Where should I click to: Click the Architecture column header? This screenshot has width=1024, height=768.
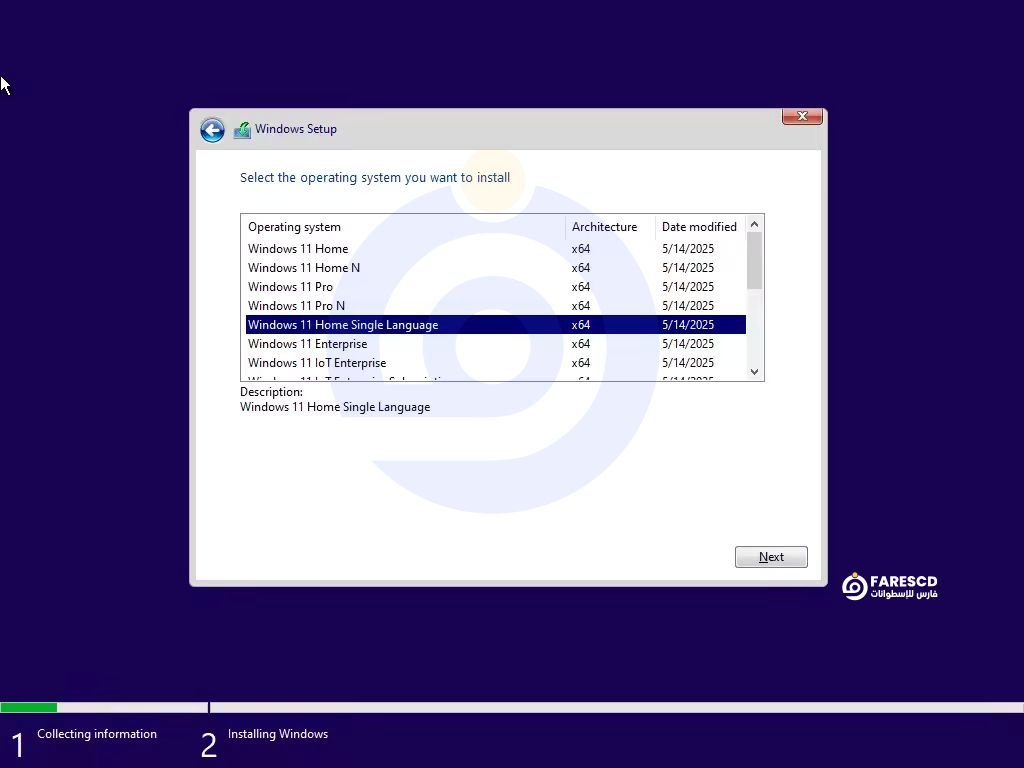(610, 227)
